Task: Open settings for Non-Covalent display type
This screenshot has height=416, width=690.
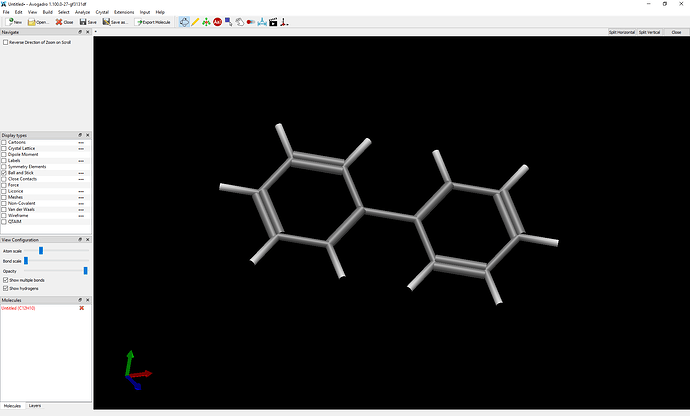Action: click(81, 204)
